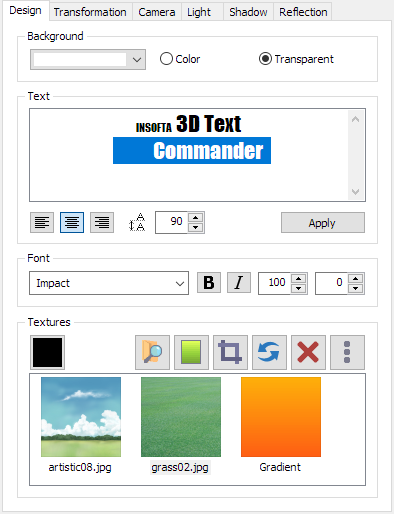This screenshot has width=394, height=514.
Task: Align text to the right
Action: [x=102, y=222]
